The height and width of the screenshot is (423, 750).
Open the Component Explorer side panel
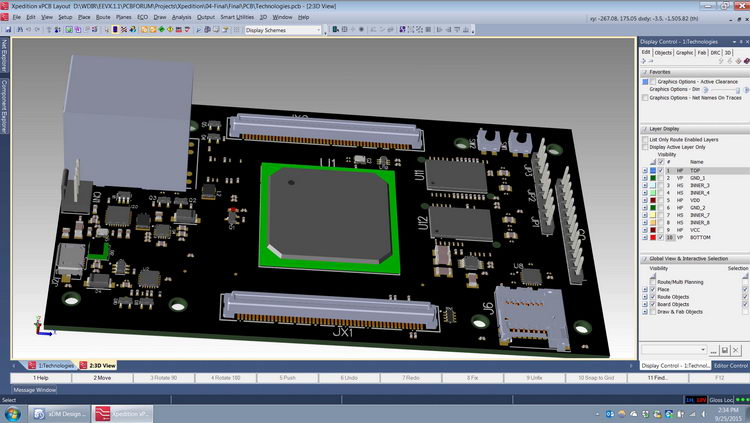pos(4,104)
